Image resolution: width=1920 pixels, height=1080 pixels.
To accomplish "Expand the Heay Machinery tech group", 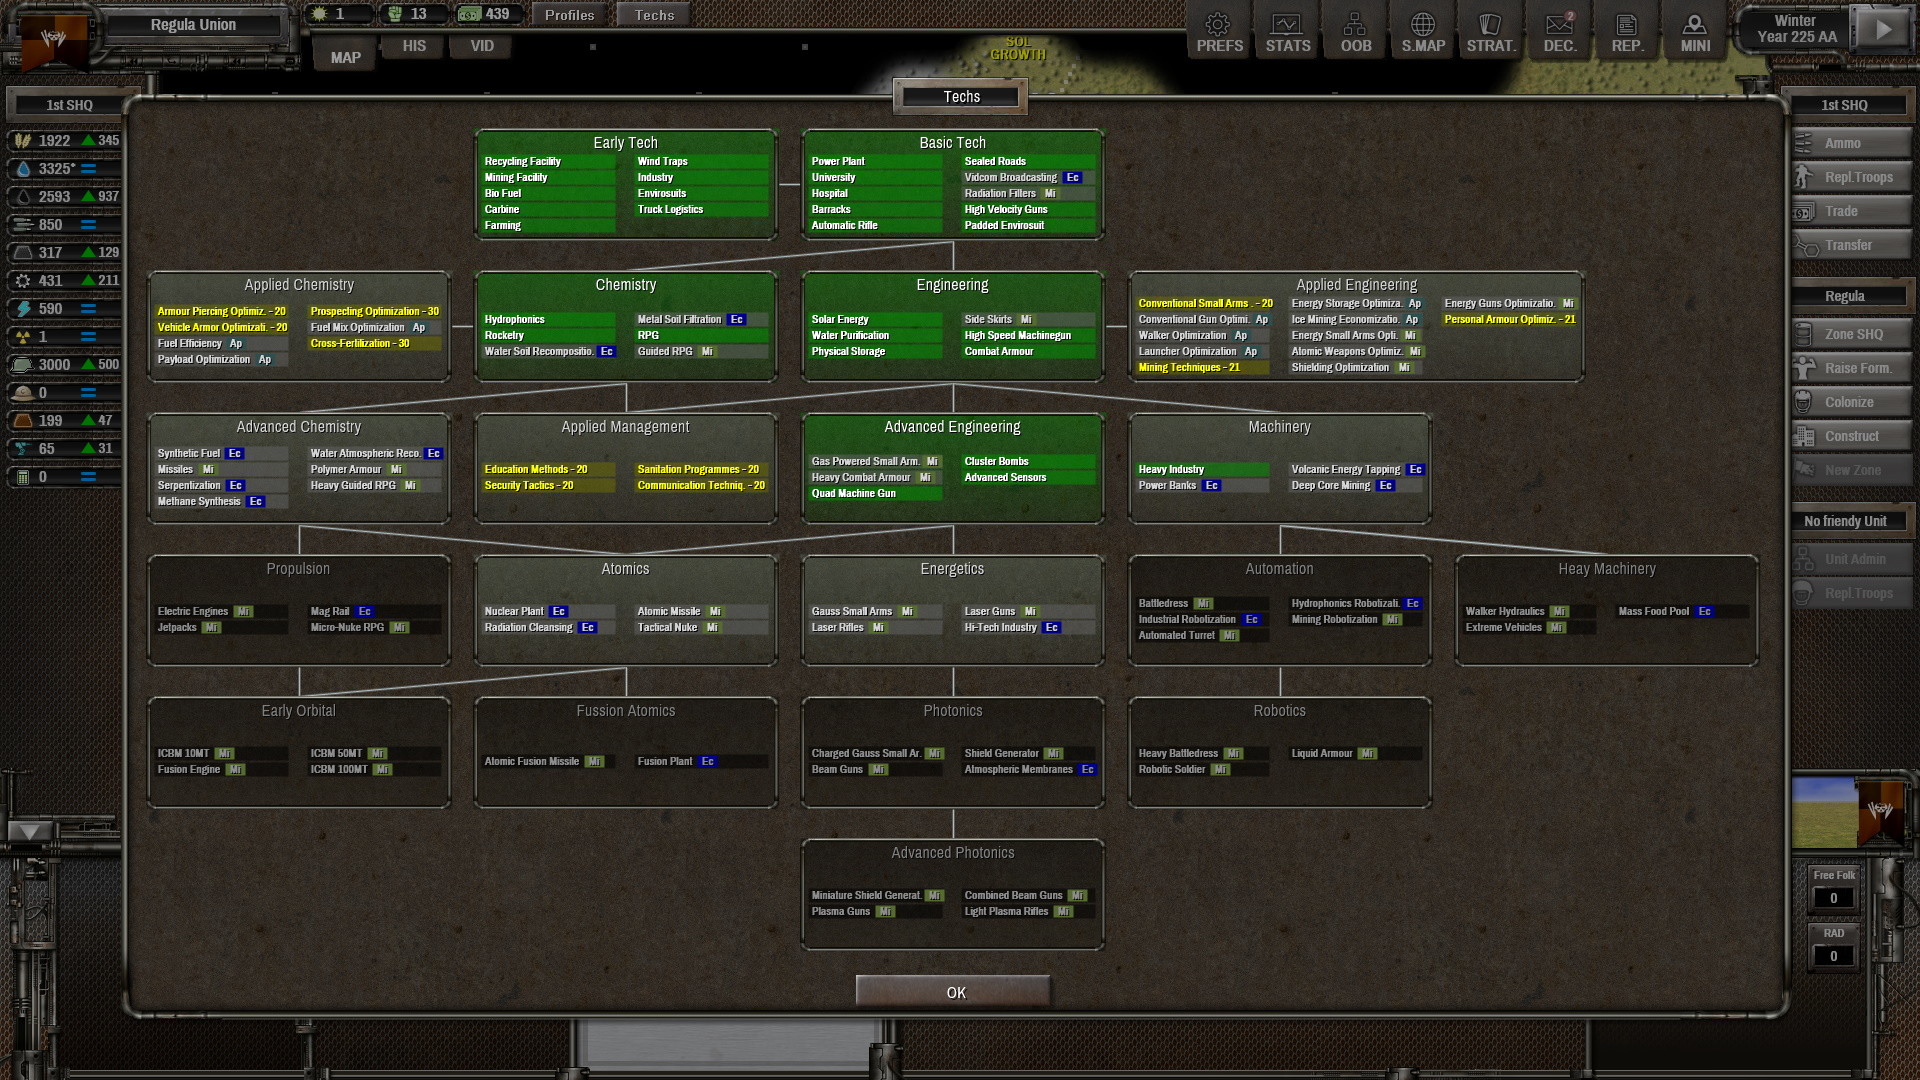I will pyautogui.click(x=1604, y=568).
